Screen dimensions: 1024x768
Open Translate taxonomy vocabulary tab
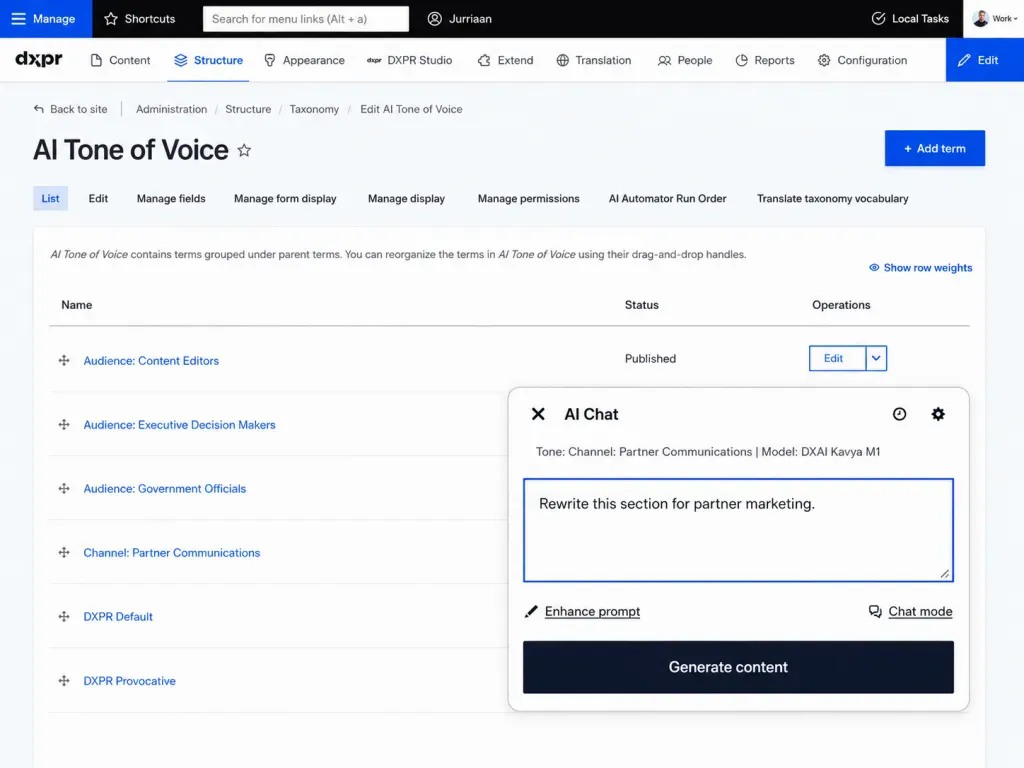pos(833,199)
